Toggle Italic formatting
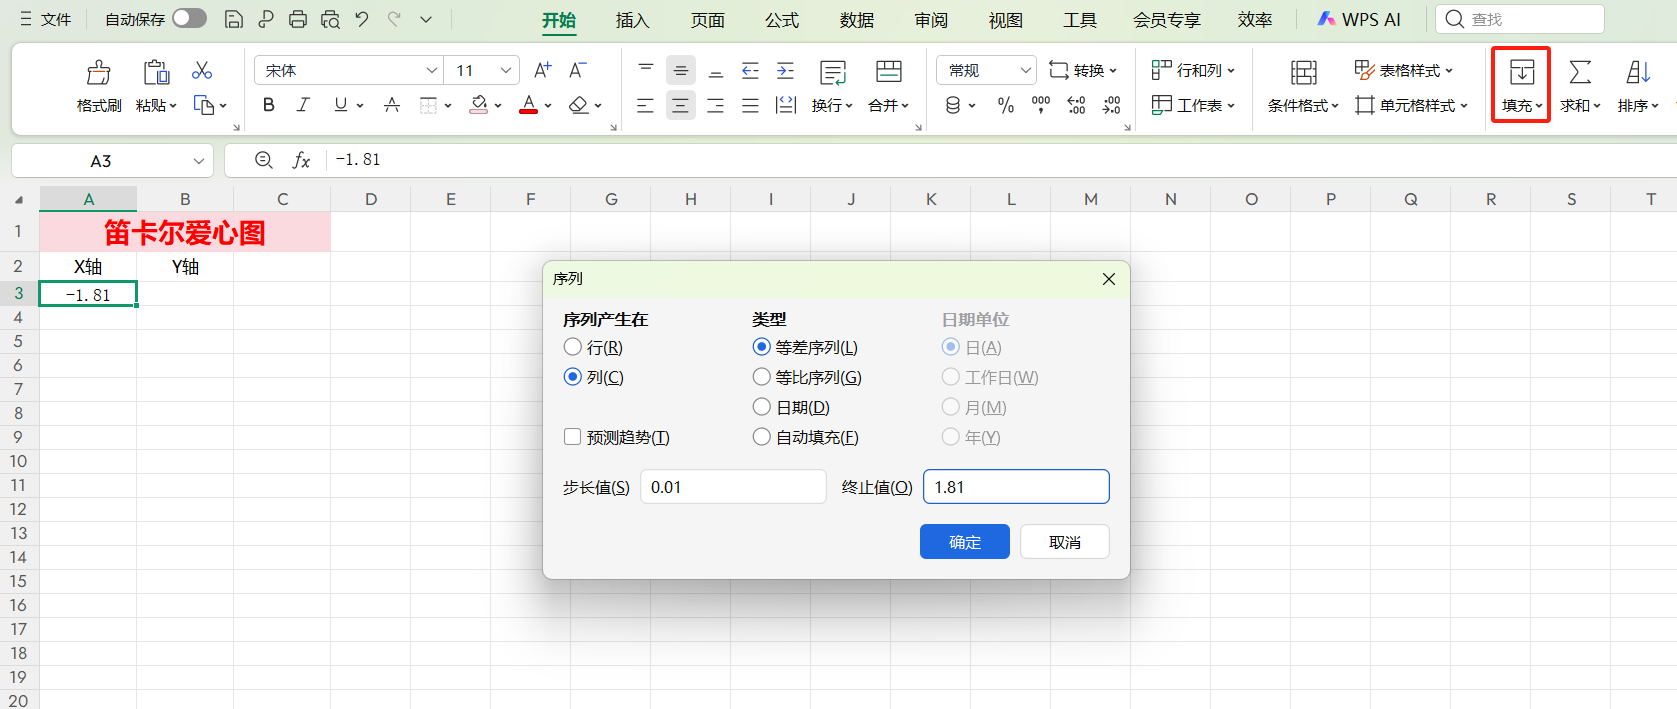 click(x=303, y=105)
